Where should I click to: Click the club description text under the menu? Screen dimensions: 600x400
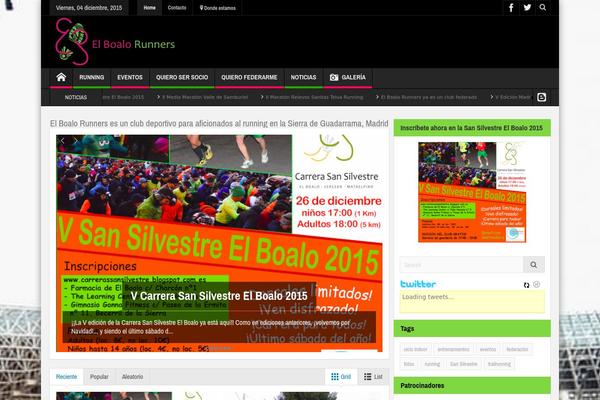point(219,123)
